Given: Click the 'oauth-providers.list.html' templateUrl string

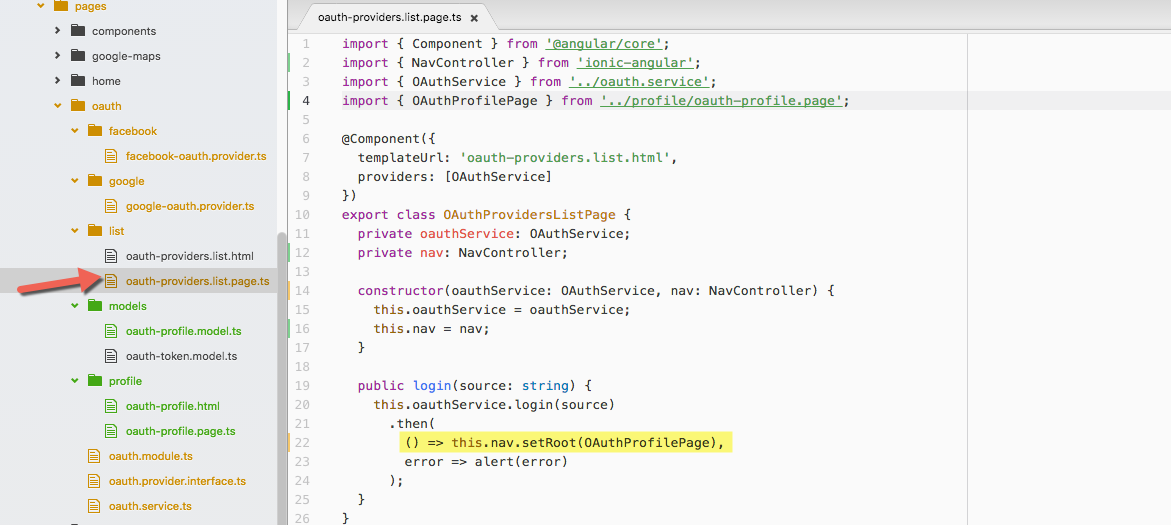Looking at the screenshot, I should coord(566,158).
